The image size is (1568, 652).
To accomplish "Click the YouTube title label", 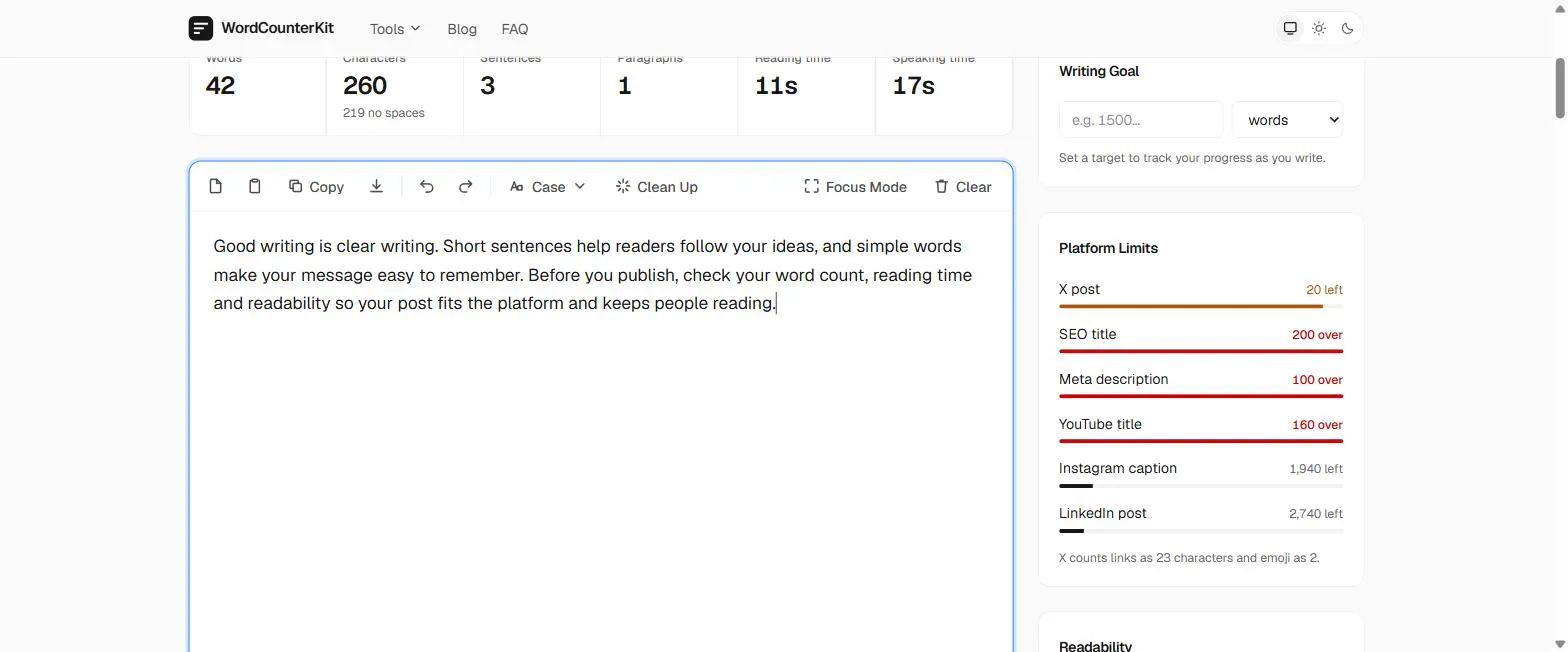I will 1100,424.
